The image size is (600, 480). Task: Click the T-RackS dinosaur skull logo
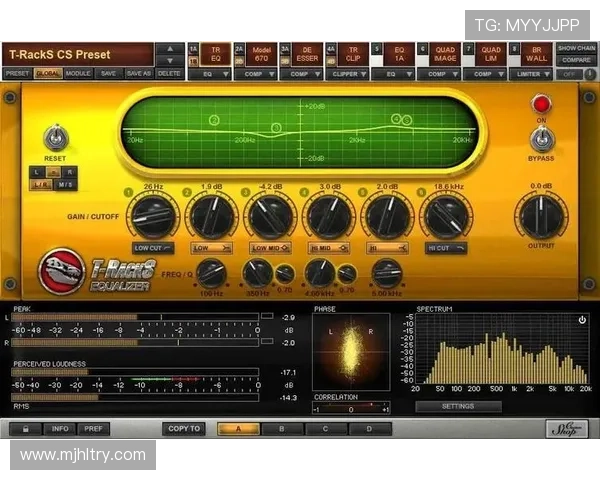pos(61,271)
